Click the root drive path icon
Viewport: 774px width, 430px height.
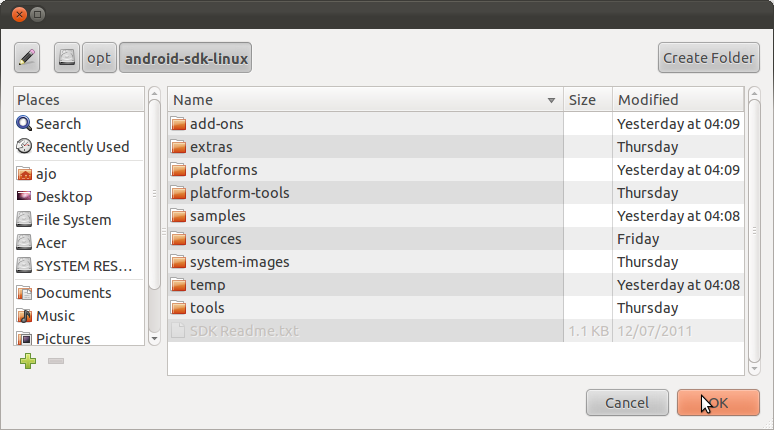(x=67, y=58)
